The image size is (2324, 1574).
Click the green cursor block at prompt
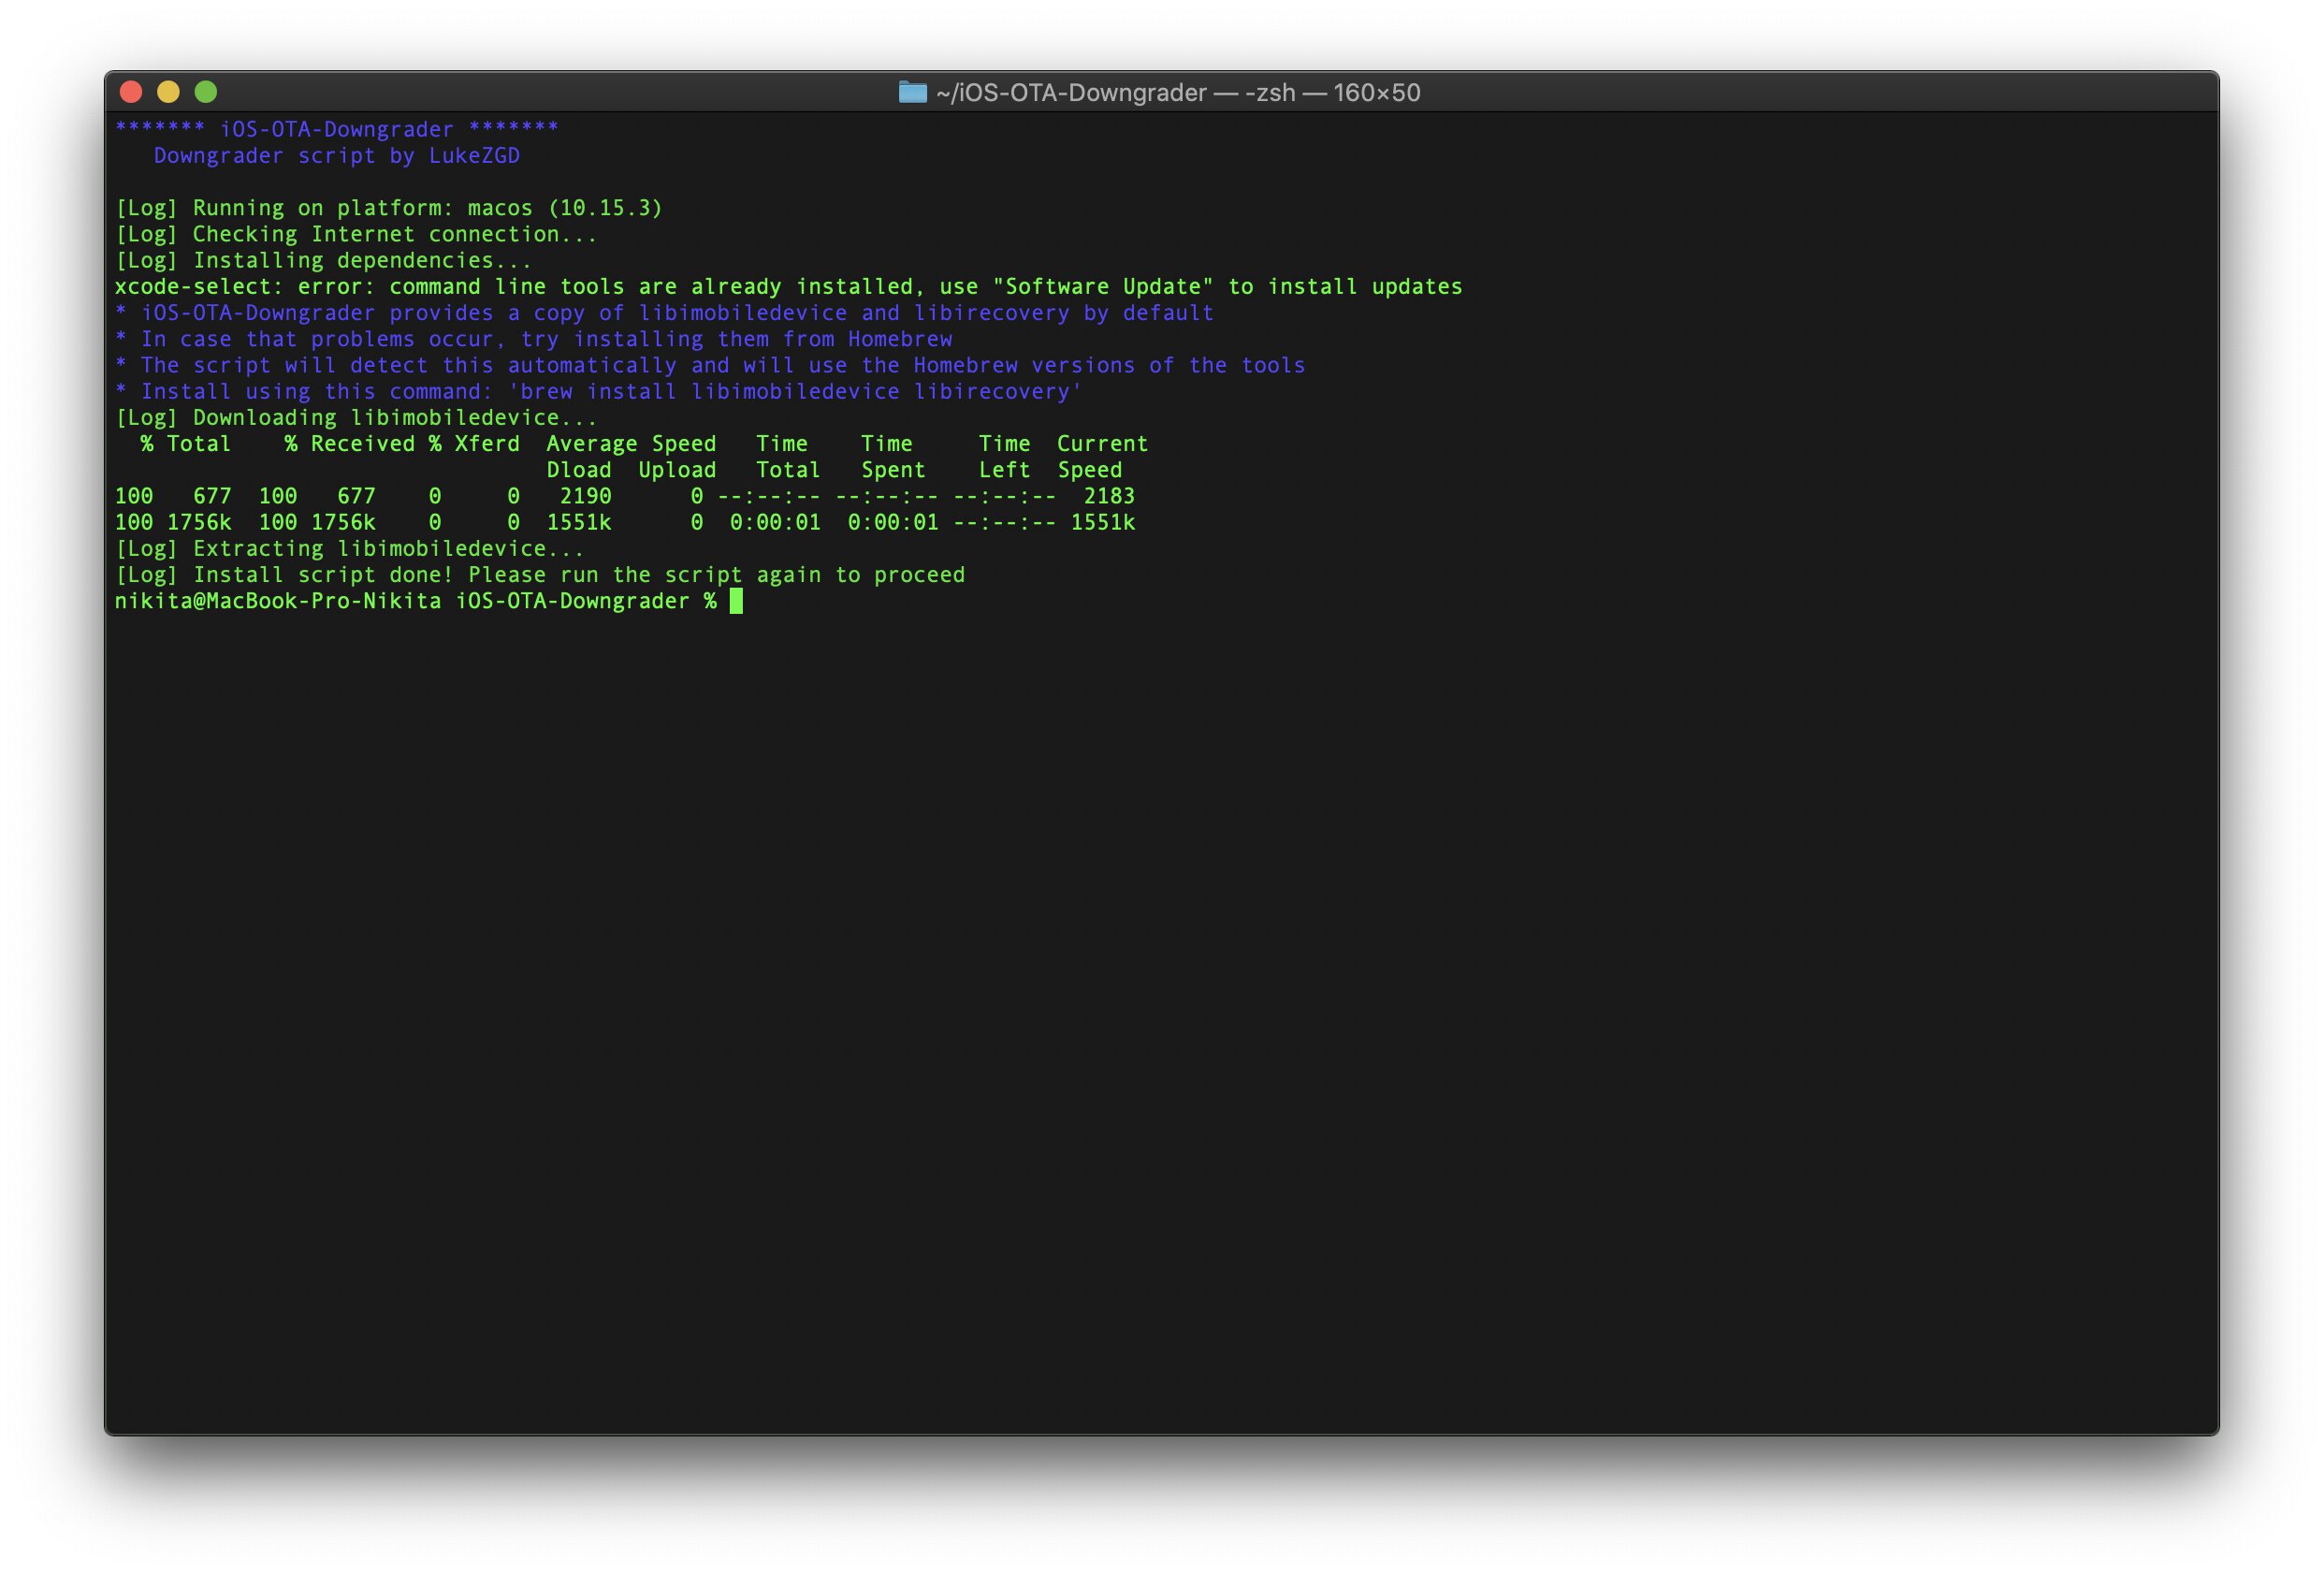tap(736, 601)
